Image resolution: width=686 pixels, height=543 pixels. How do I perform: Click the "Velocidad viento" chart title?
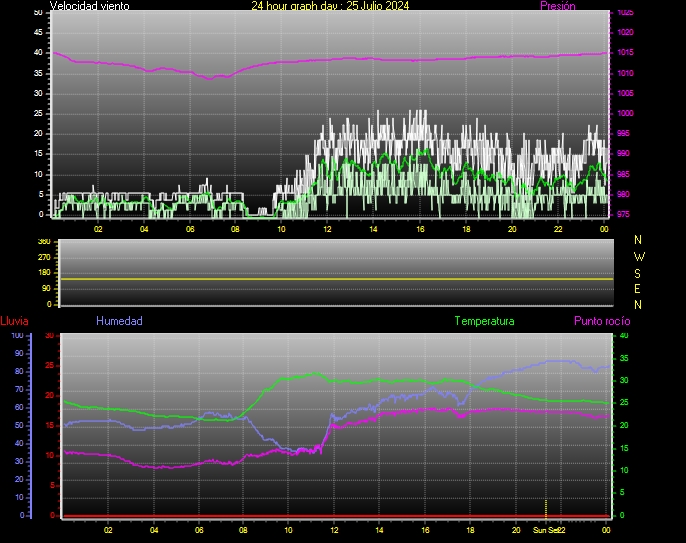tap(89, 6)
